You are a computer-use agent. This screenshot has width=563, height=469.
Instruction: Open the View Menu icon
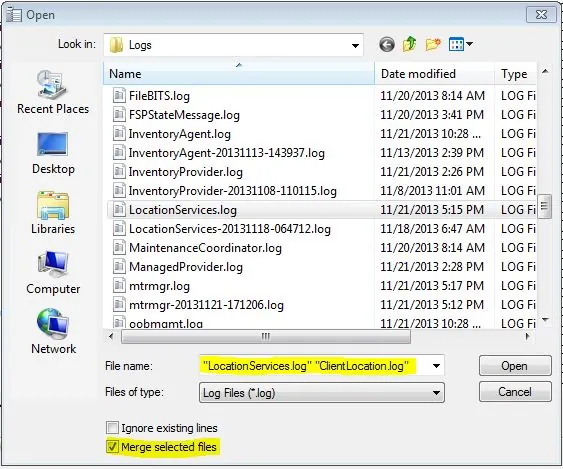460,45
